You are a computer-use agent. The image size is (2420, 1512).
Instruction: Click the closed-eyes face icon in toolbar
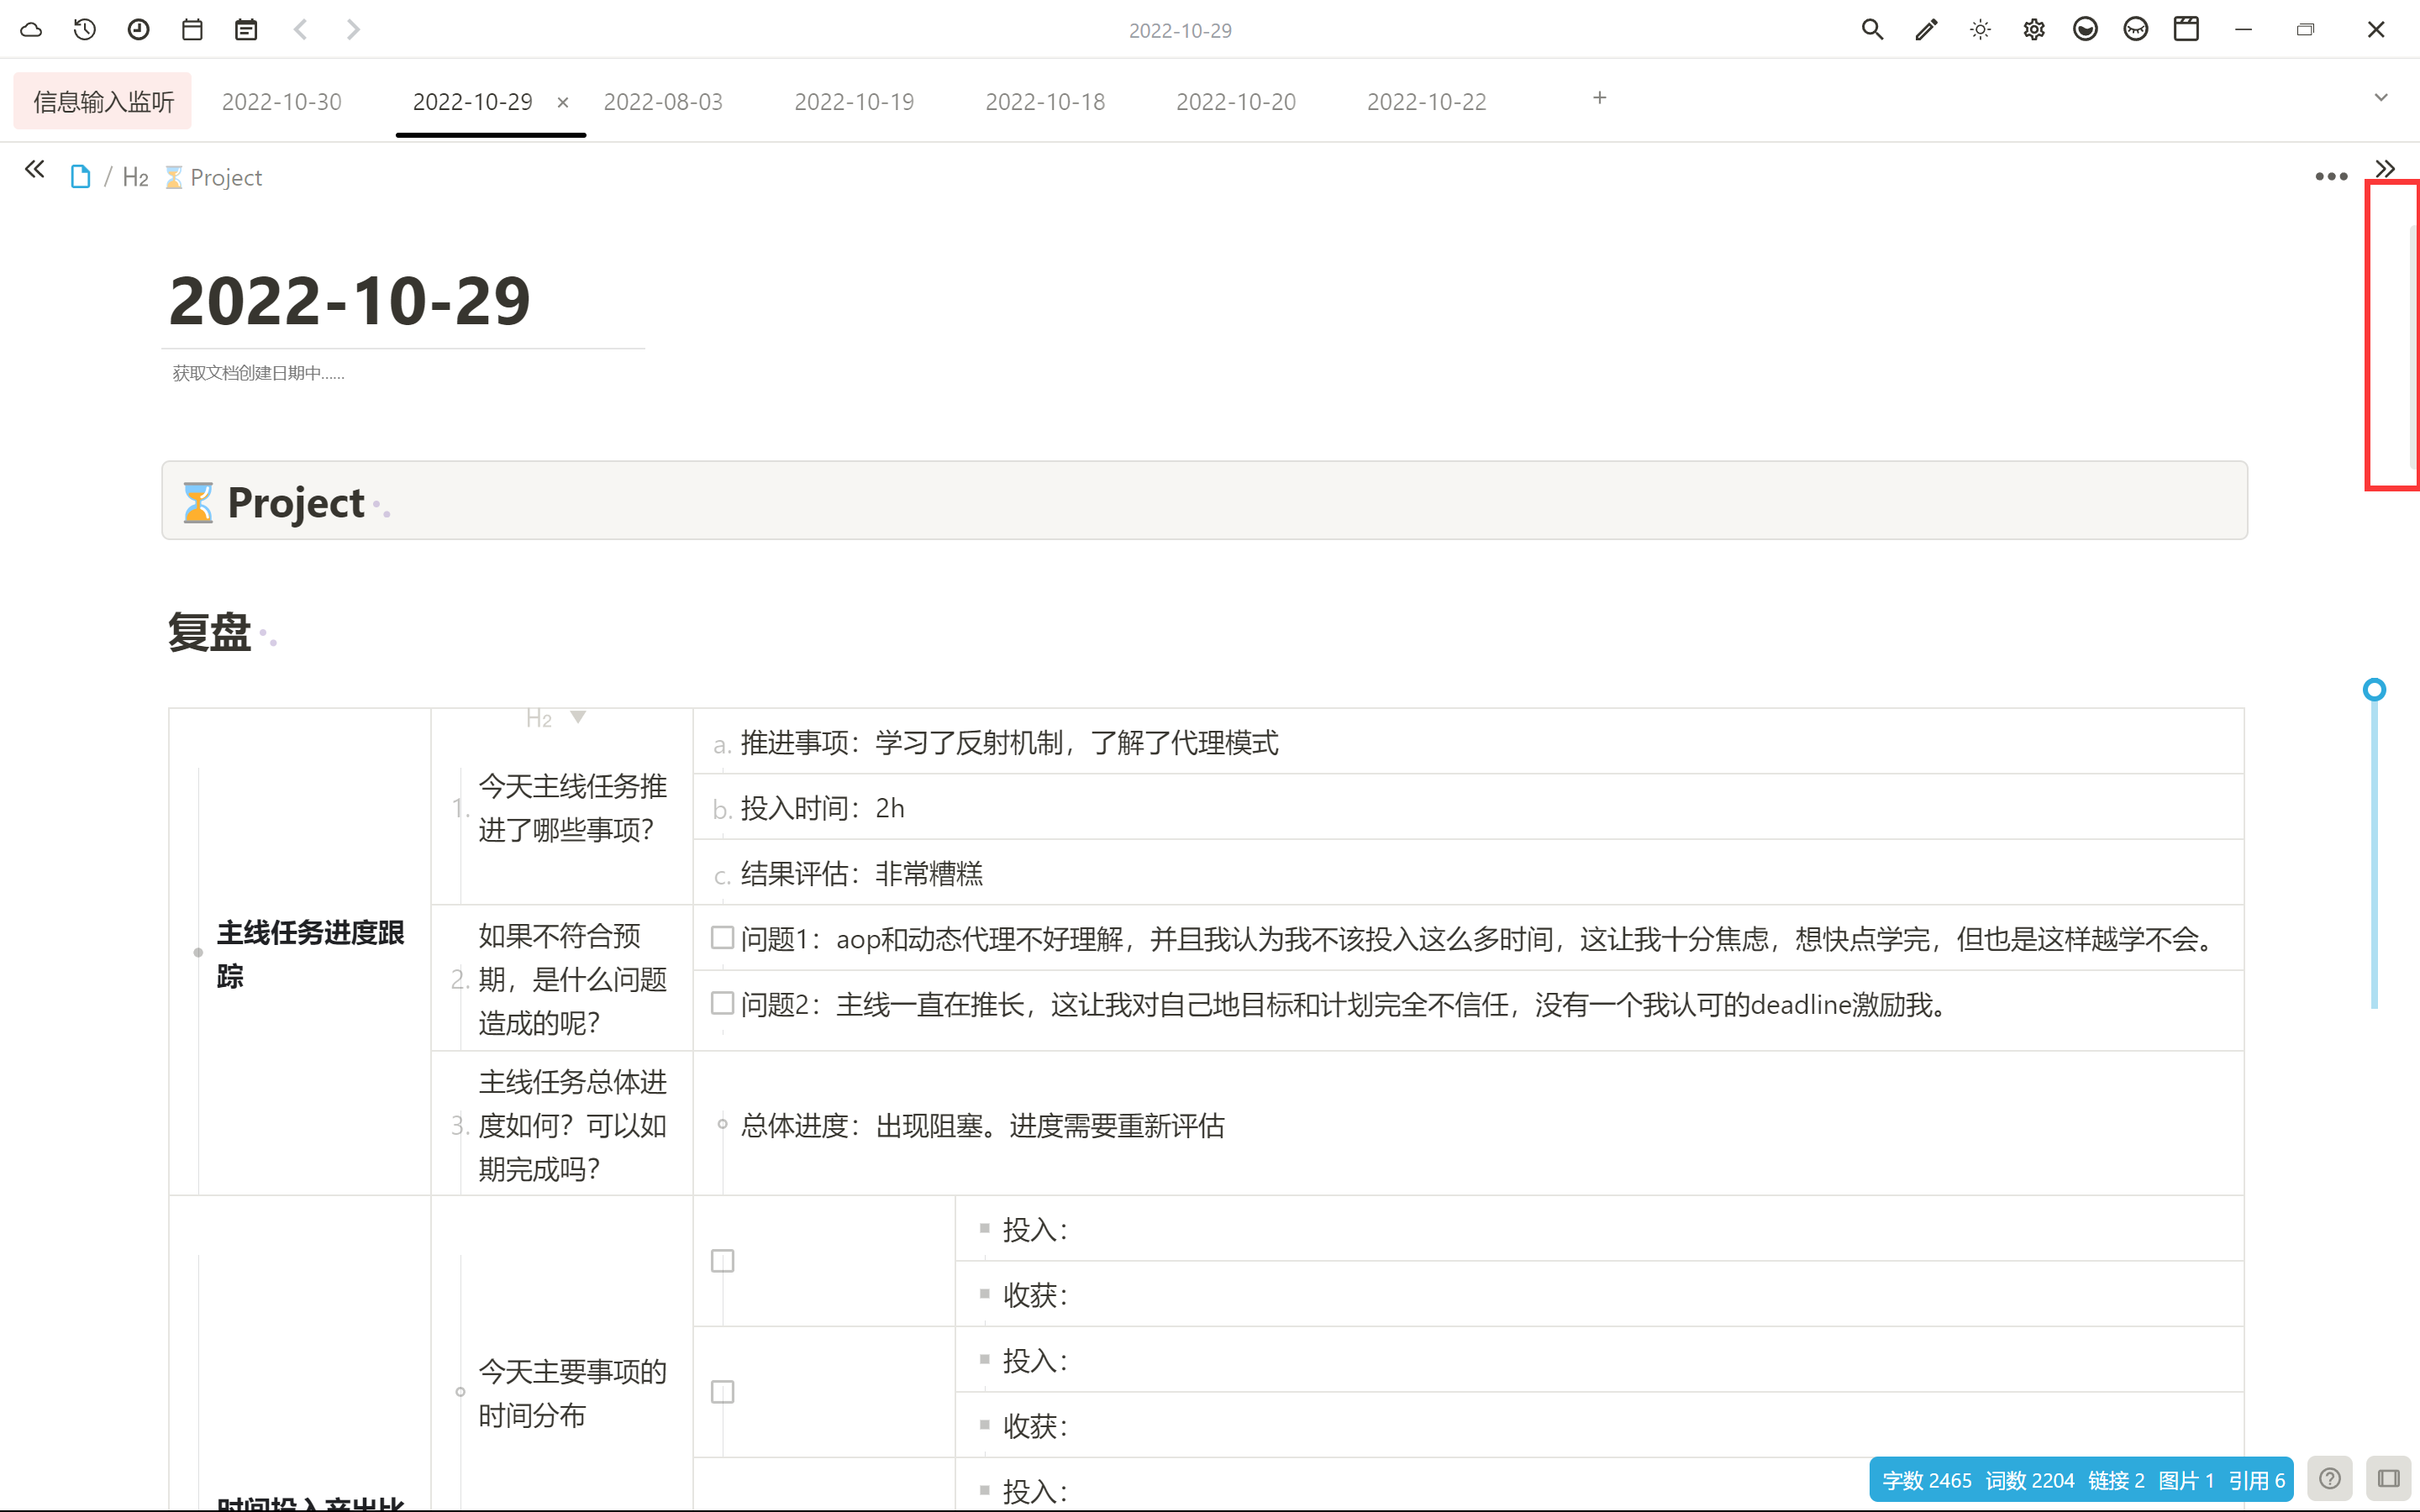[x=2136, y=30]
